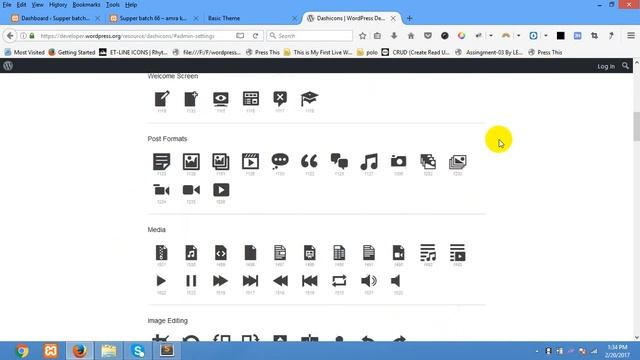Select the single image post format icon

tap(191, 162)
